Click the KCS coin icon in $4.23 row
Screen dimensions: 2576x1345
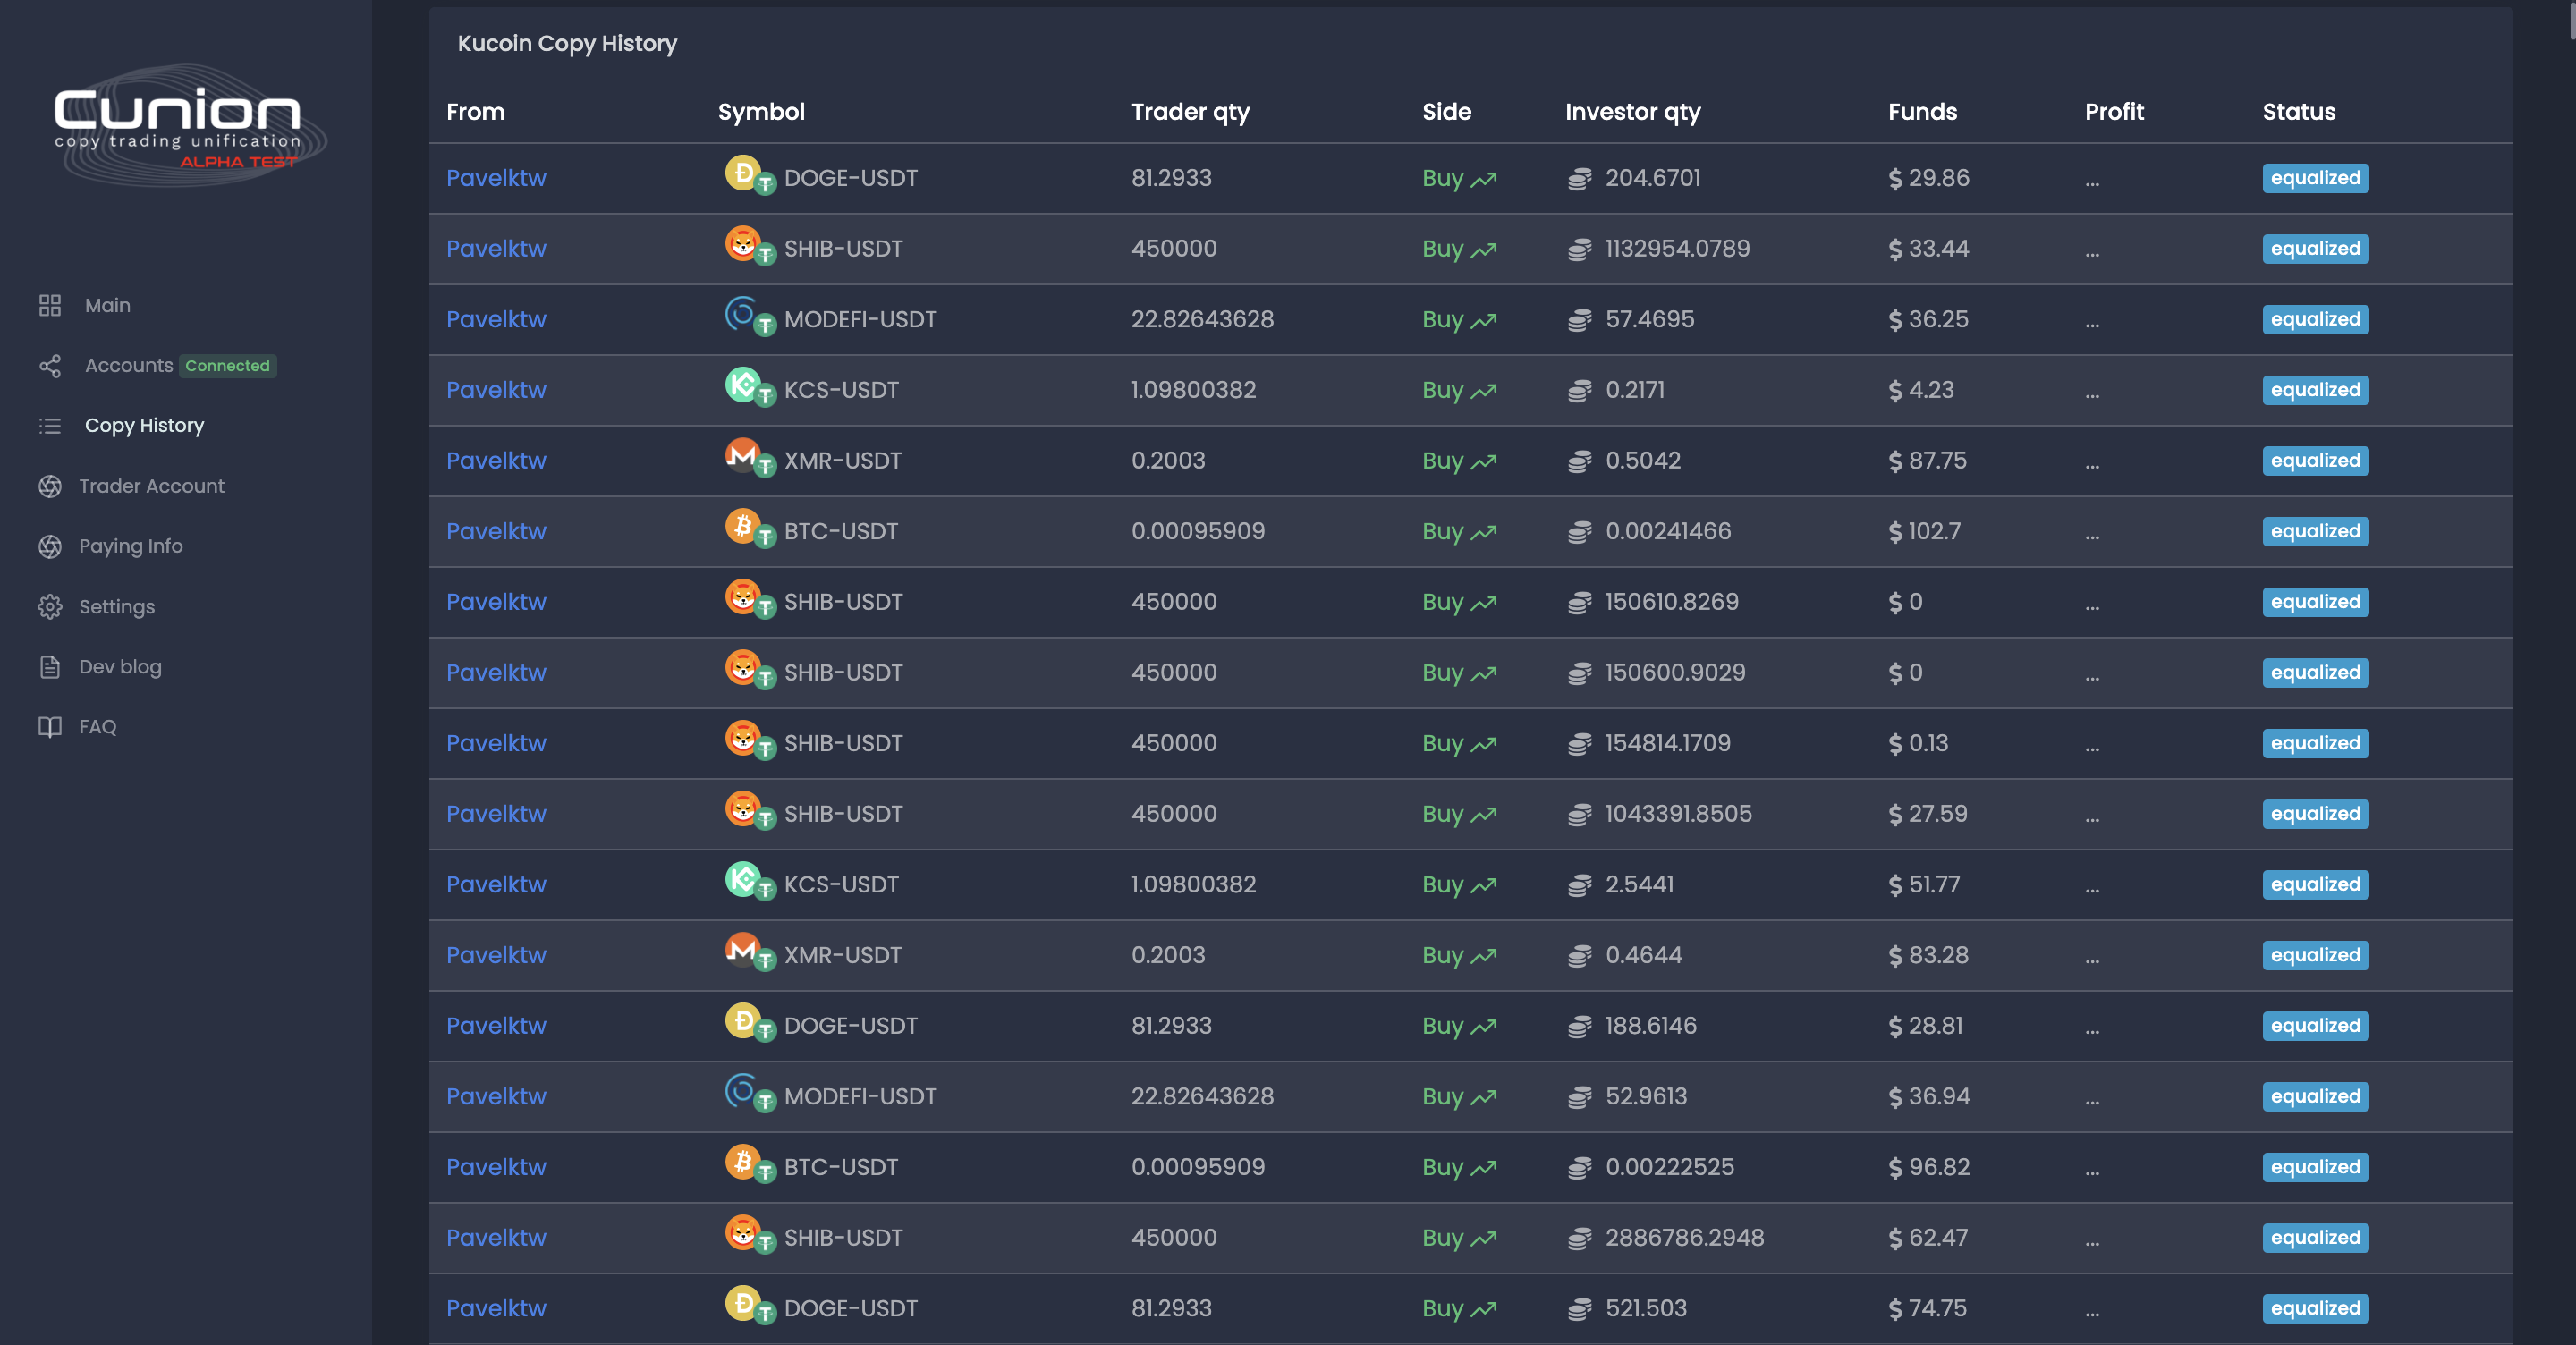point(743,385)
